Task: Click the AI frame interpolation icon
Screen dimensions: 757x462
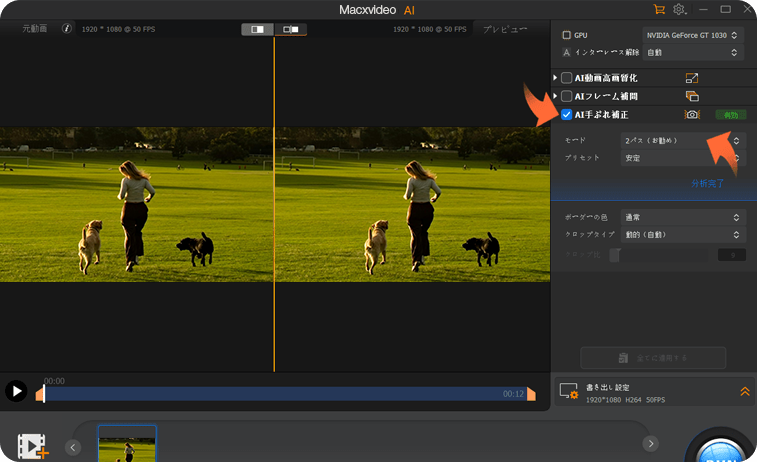Action: coord(692,96)
